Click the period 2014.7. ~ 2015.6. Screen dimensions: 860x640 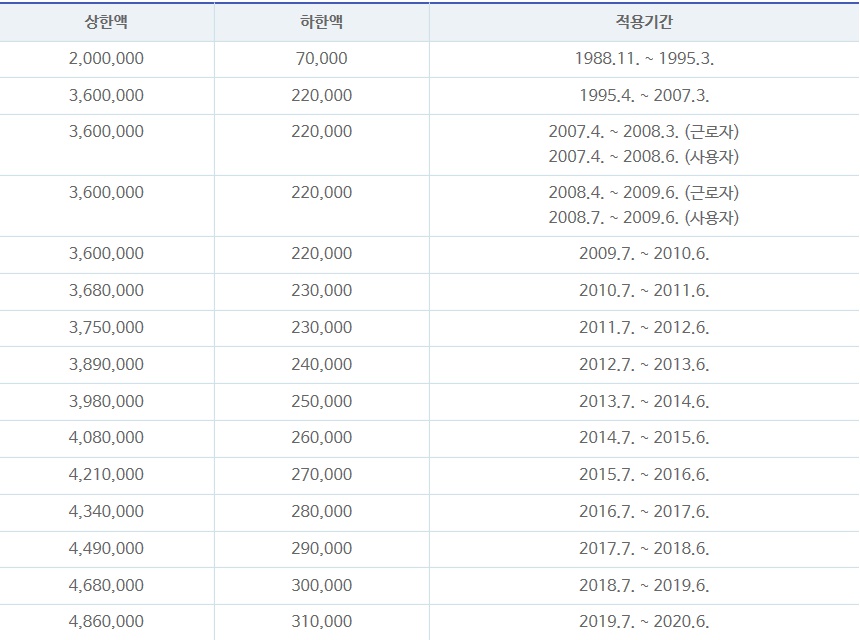(x=644, y=438)
